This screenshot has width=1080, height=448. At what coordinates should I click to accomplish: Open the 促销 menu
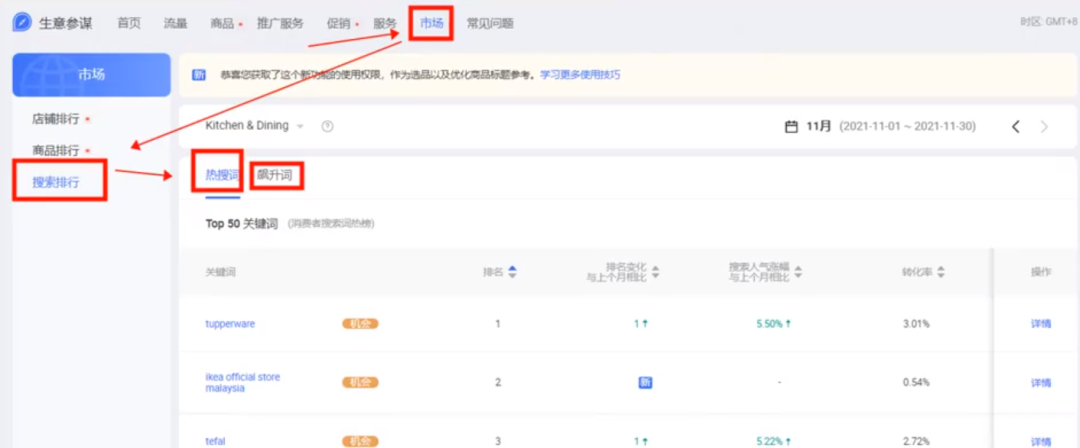(x=338, y=23)
